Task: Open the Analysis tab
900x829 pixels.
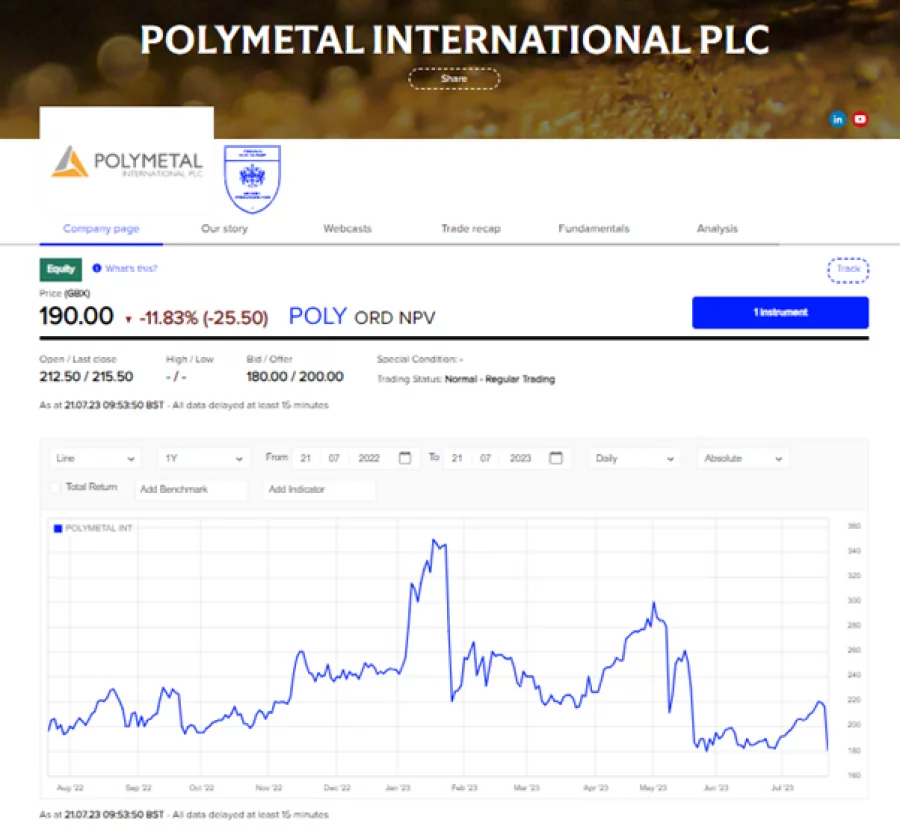Action: [x=717, y=228]
